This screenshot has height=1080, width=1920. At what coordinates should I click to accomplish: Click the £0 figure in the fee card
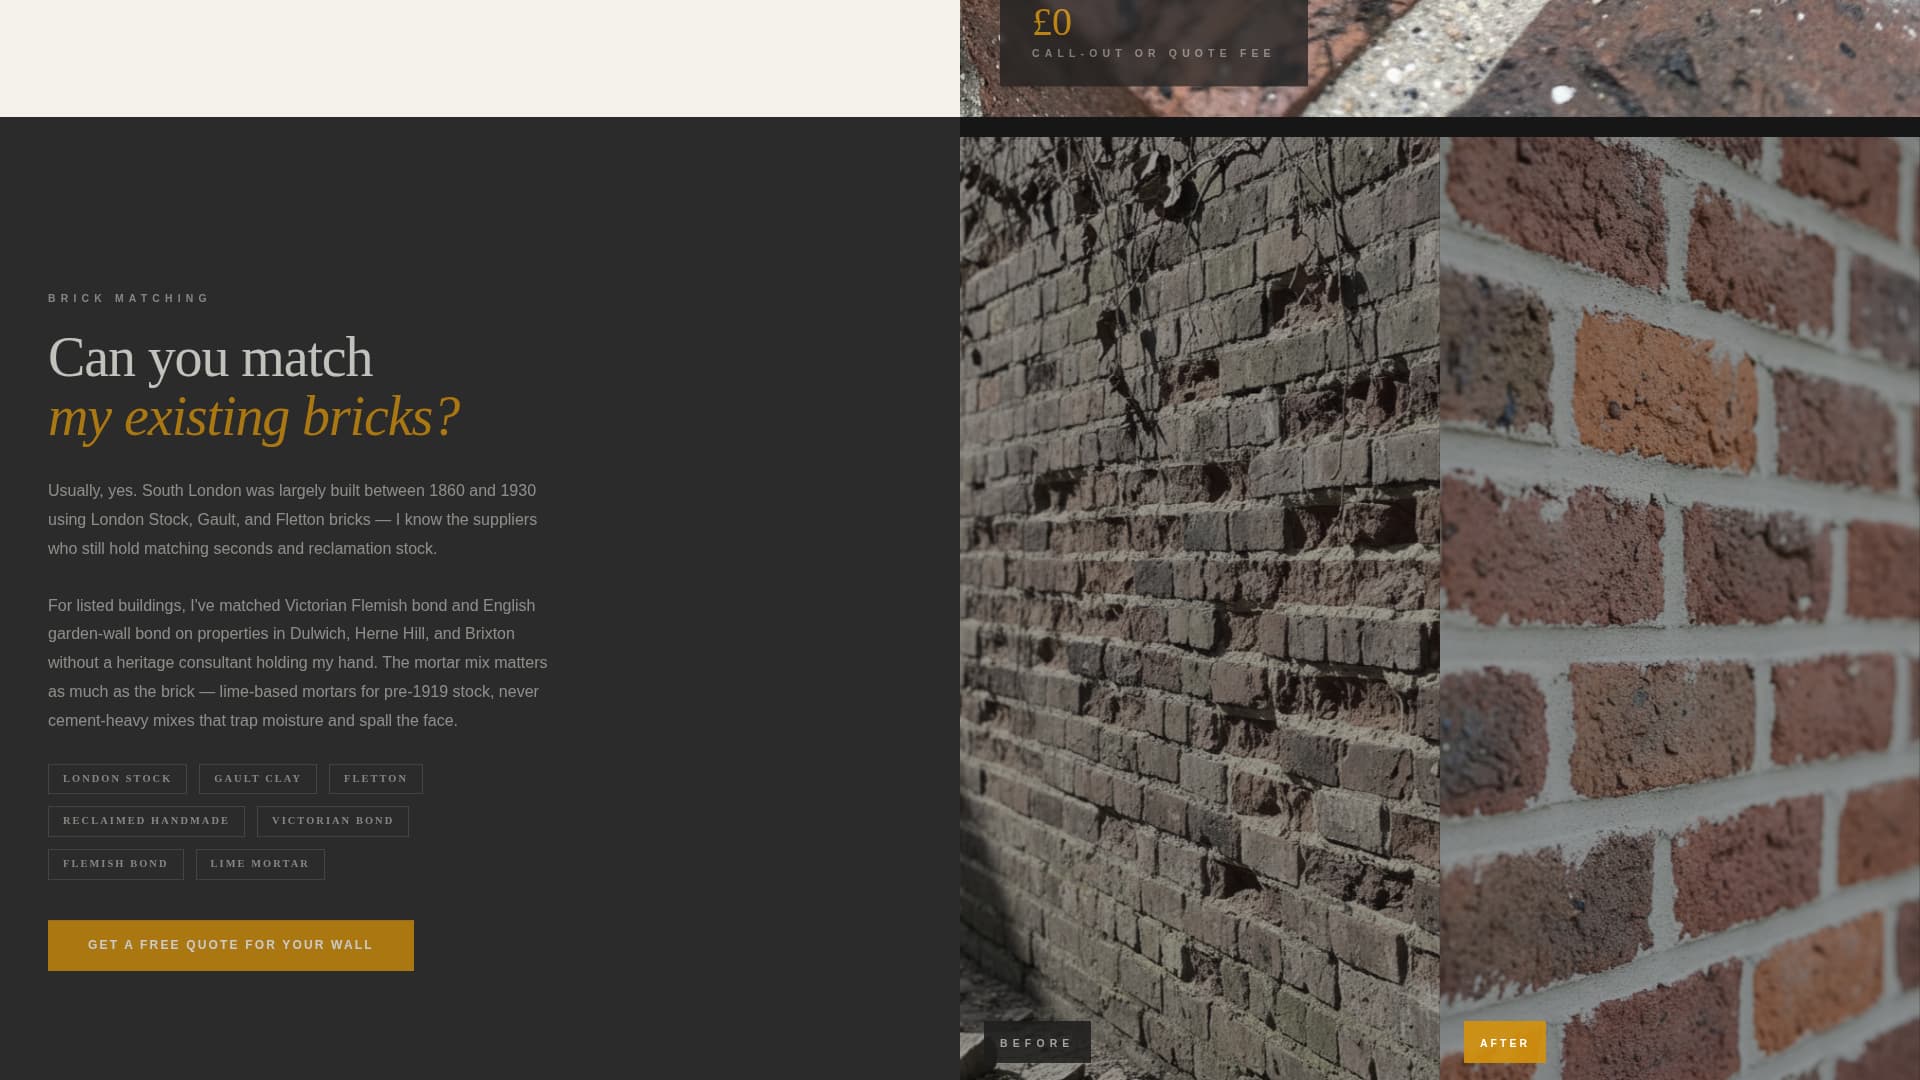1052,22
